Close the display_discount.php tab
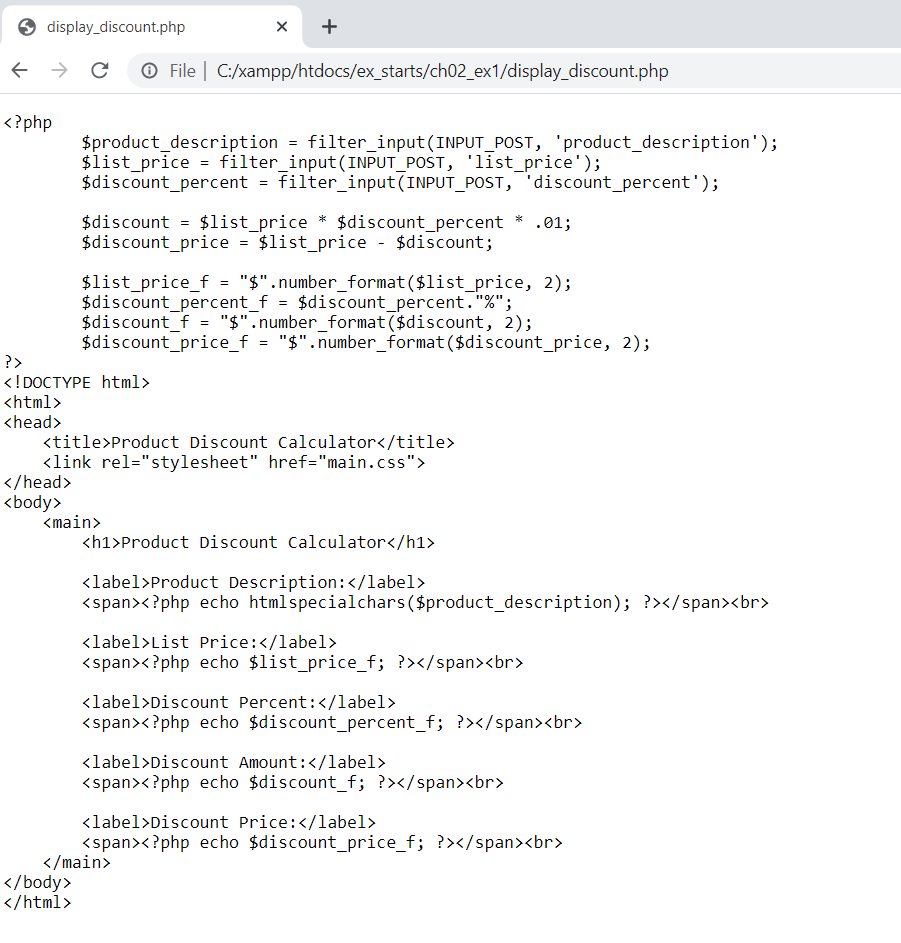 tap(281, 27)
